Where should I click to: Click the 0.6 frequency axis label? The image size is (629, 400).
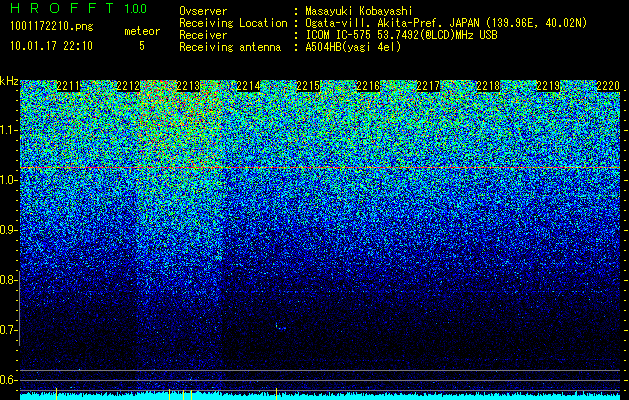coord(8,380)
